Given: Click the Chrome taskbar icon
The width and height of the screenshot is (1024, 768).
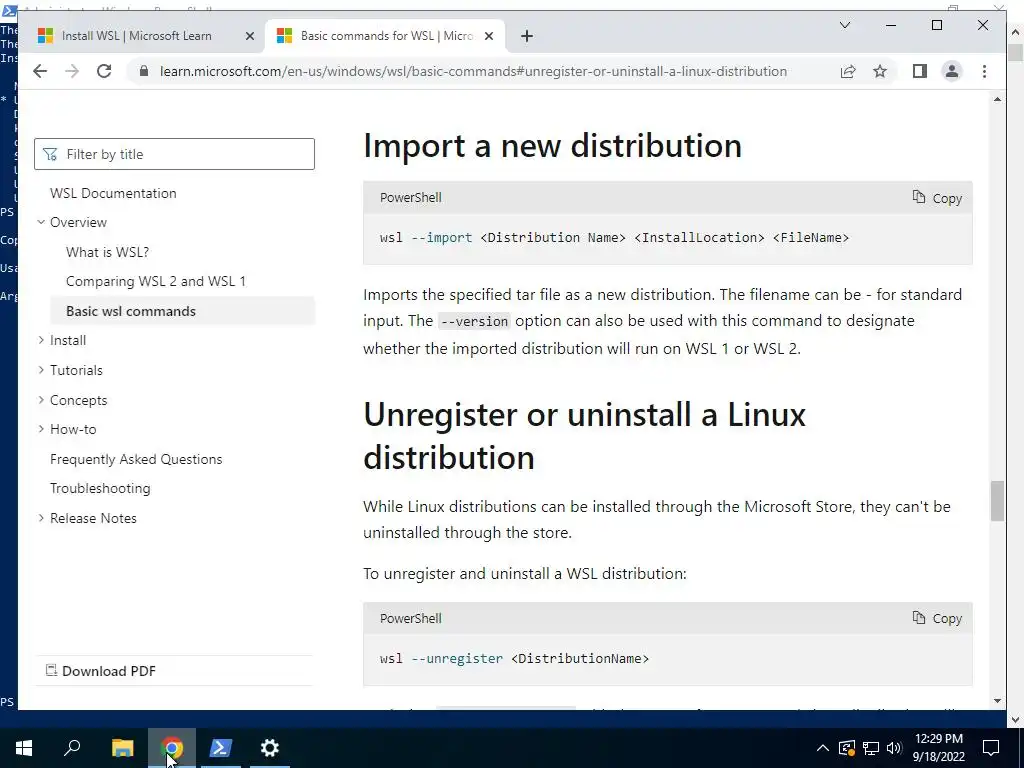Looking at the screenshot, I should (172, 748).
